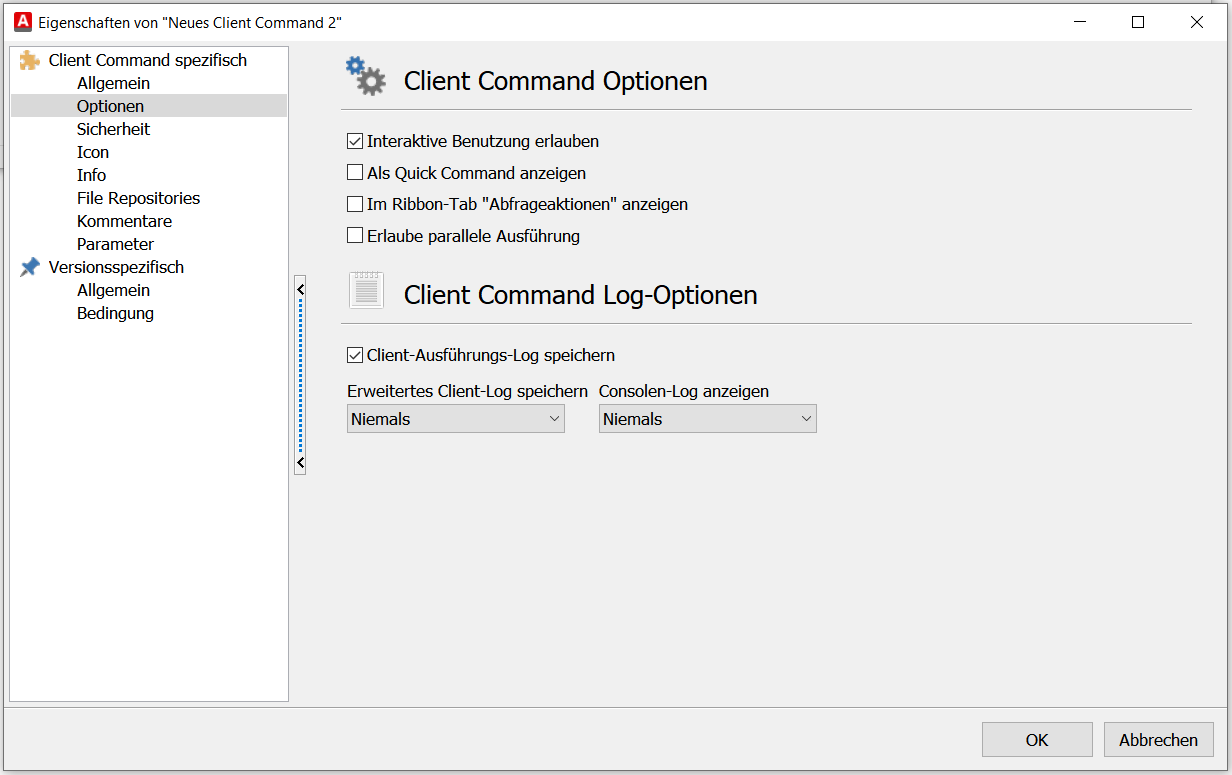Enable Als Quick Command anzeigen checkbox

355,173
